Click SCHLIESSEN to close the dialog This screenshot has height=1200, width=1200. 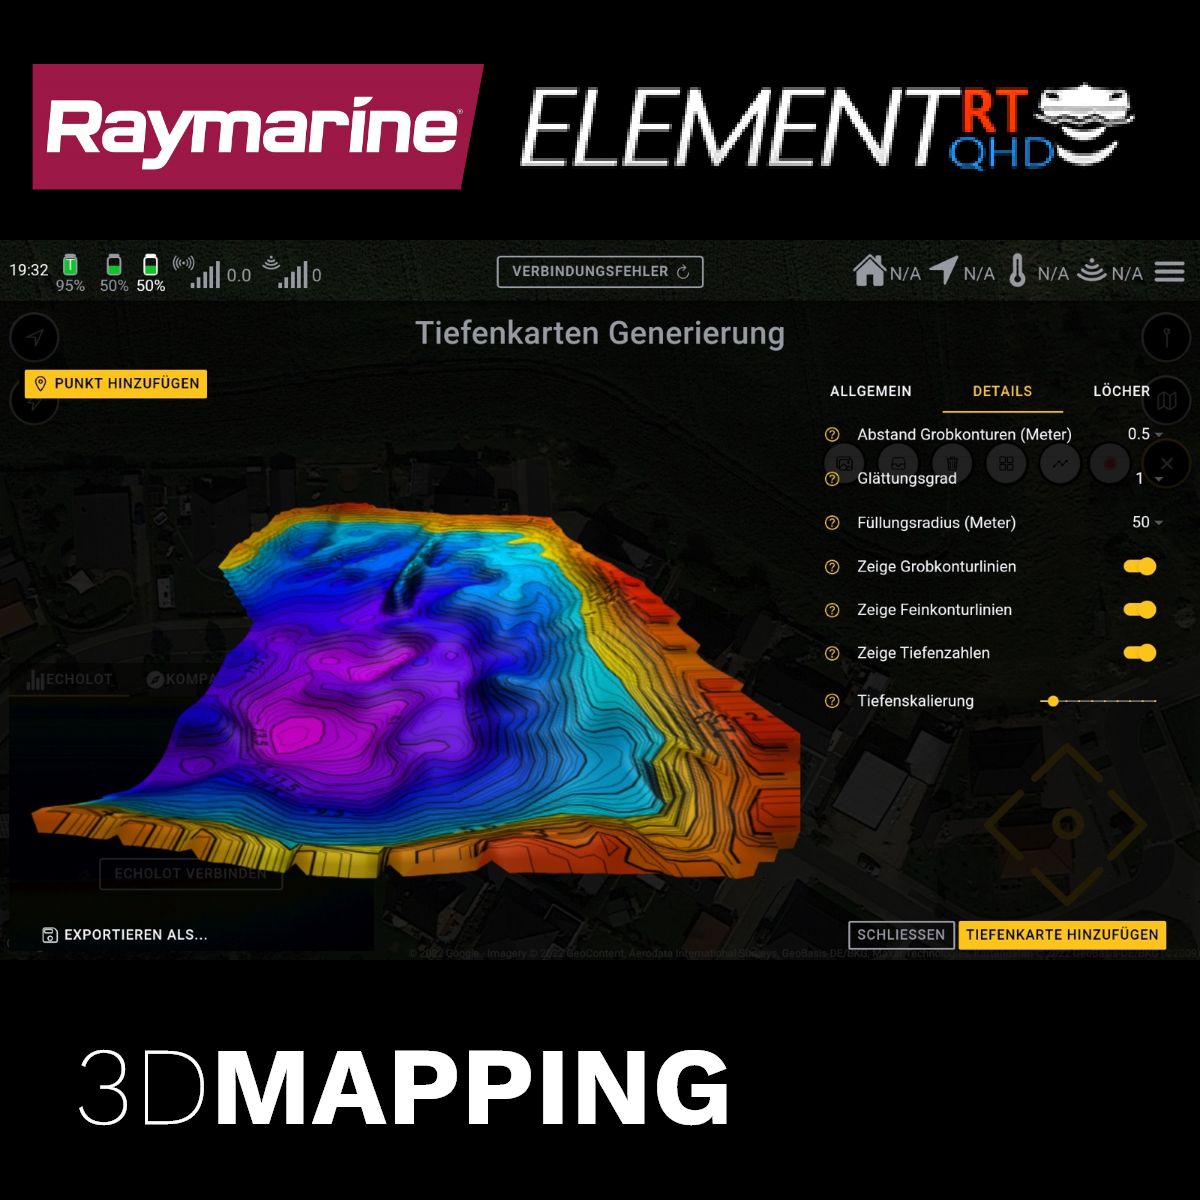point(901,935)
